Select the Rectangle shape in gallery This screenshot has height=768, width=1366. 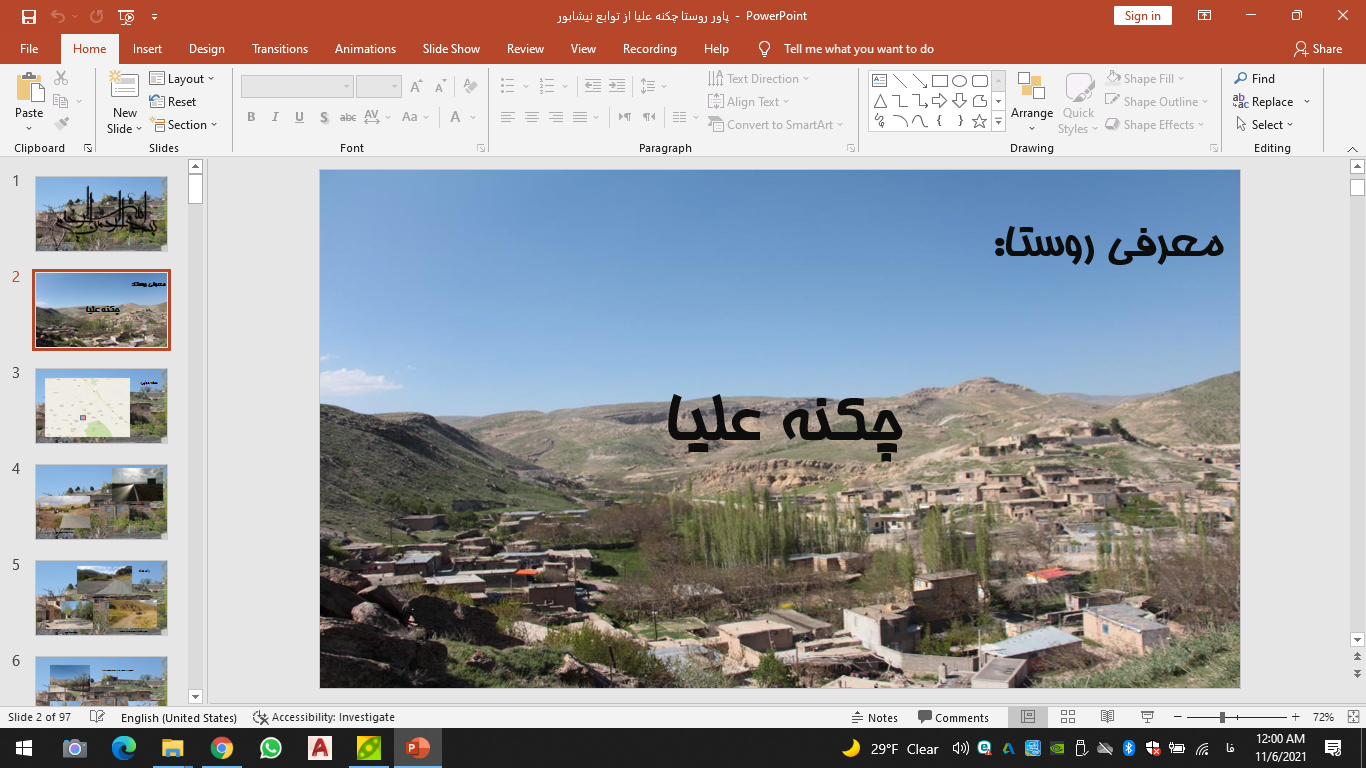click(939, 81)
